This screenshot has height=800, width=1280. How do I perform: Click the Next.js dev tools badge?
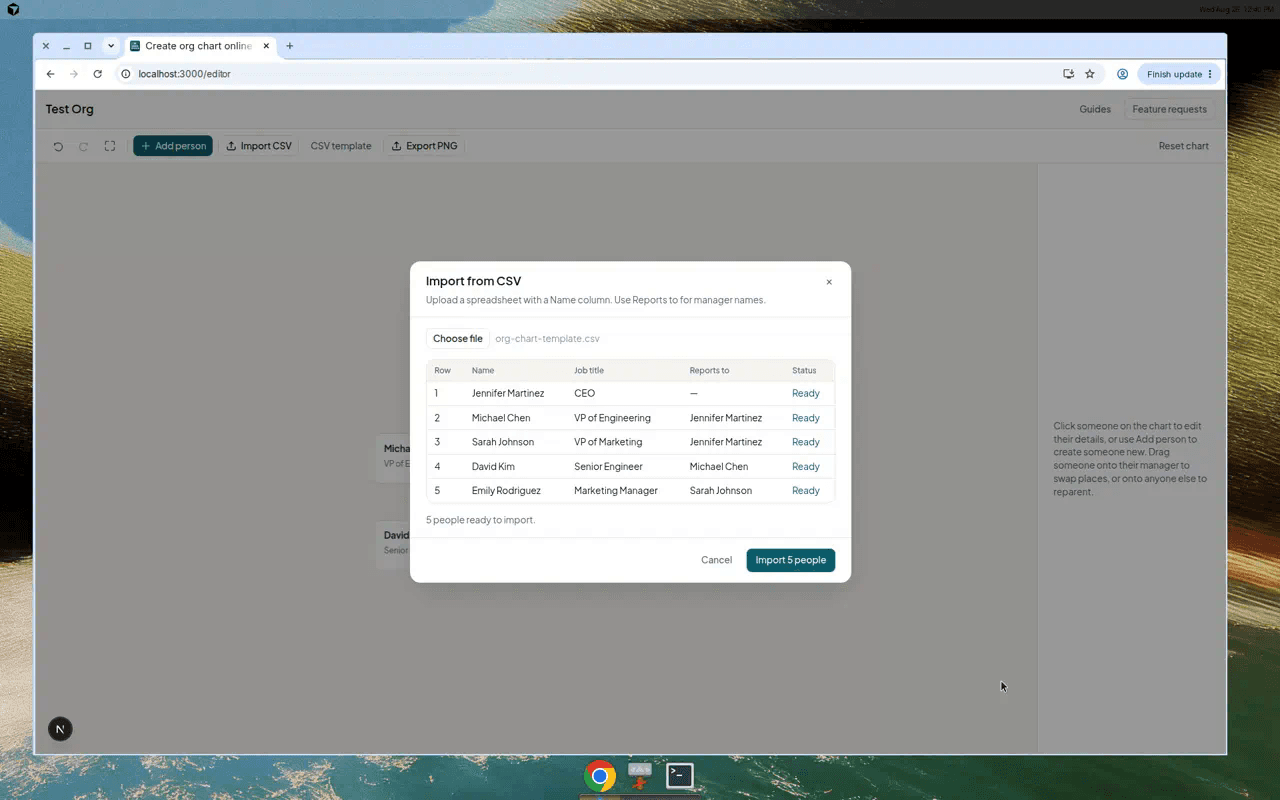coord(60,729)
